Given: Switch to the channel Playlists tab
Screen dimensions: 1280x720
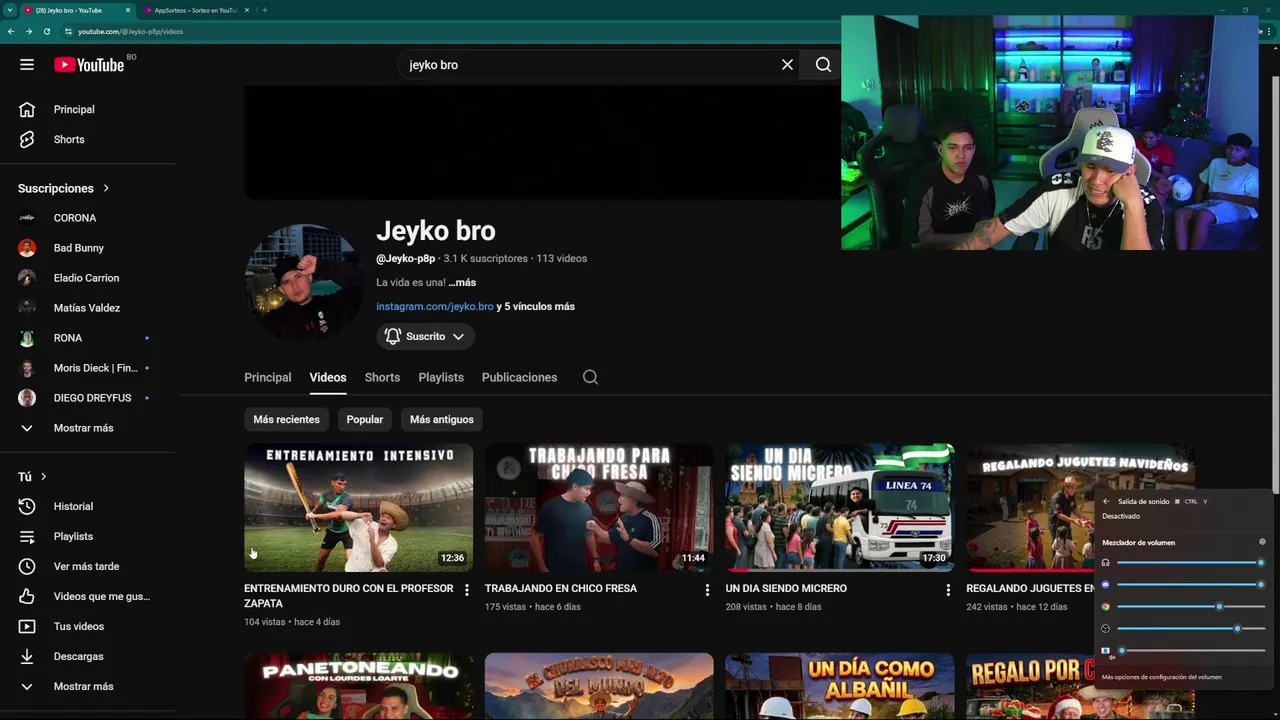Looking at the screenshot, I should point(441,377).
